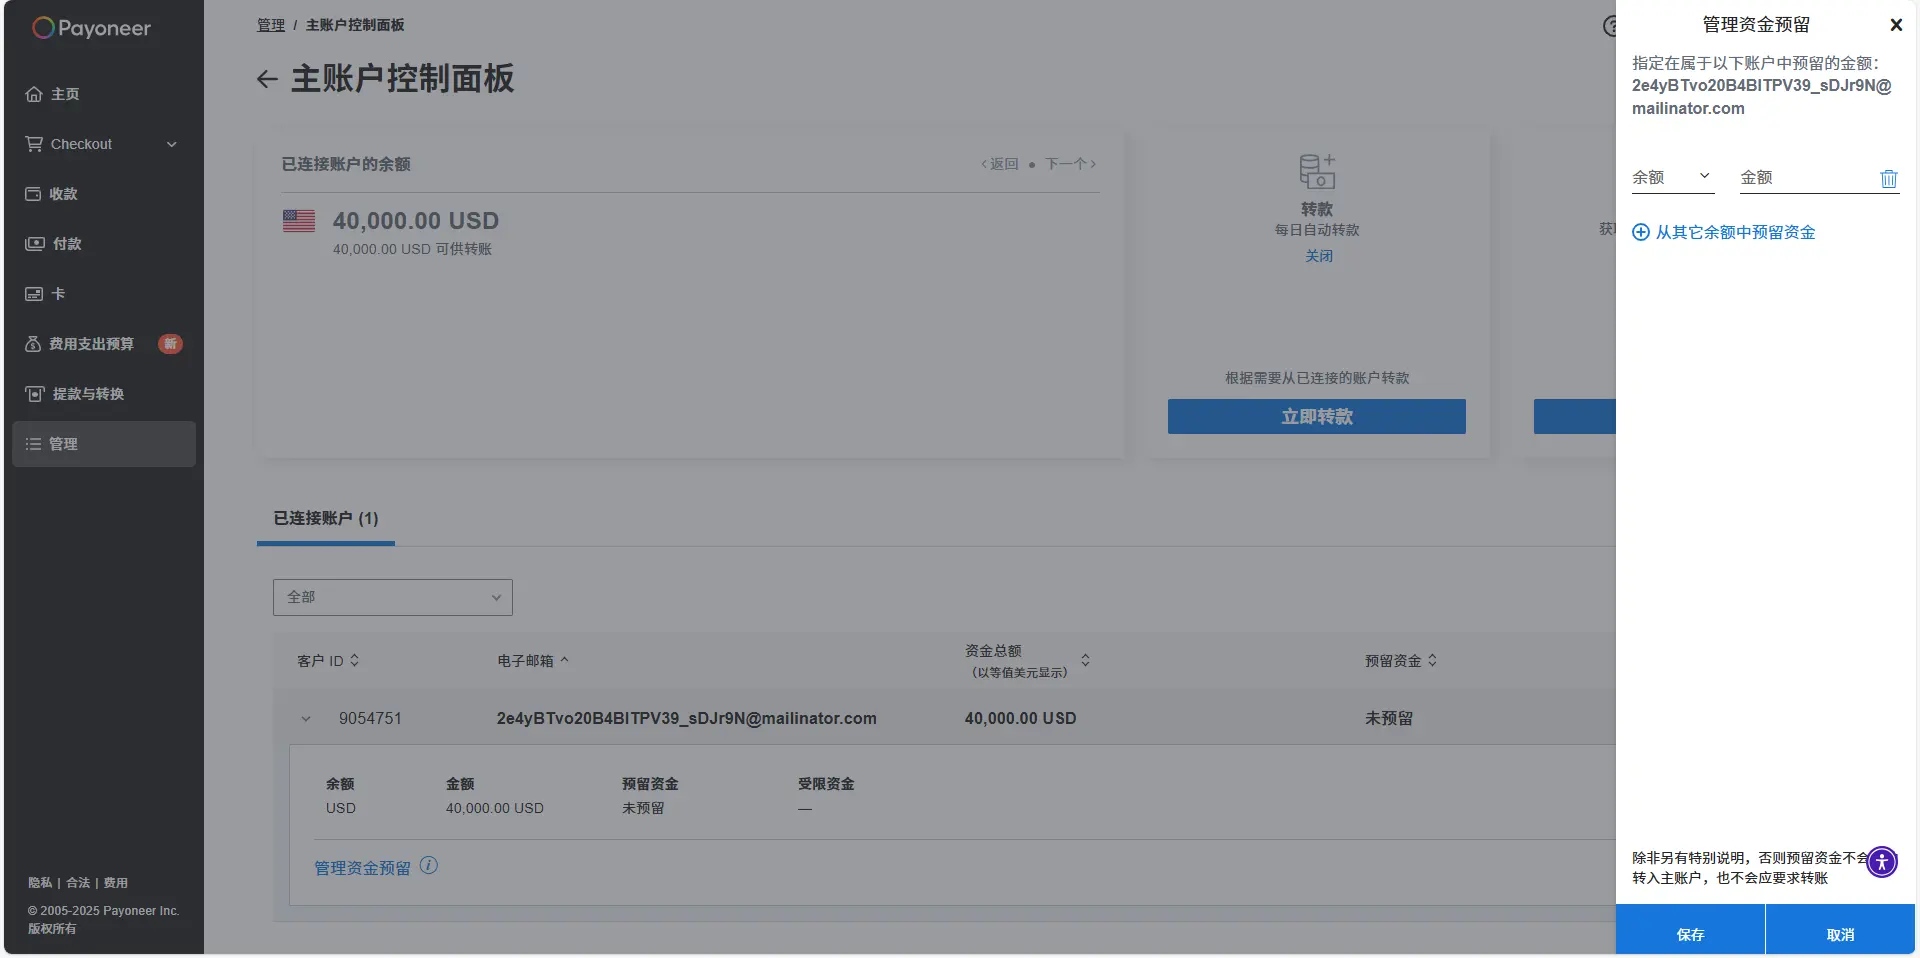Image resolution: width=1920 pixels, height=958 pixels.
Task: Click the 合法 footer link
Action: click(x=78, y=883)
